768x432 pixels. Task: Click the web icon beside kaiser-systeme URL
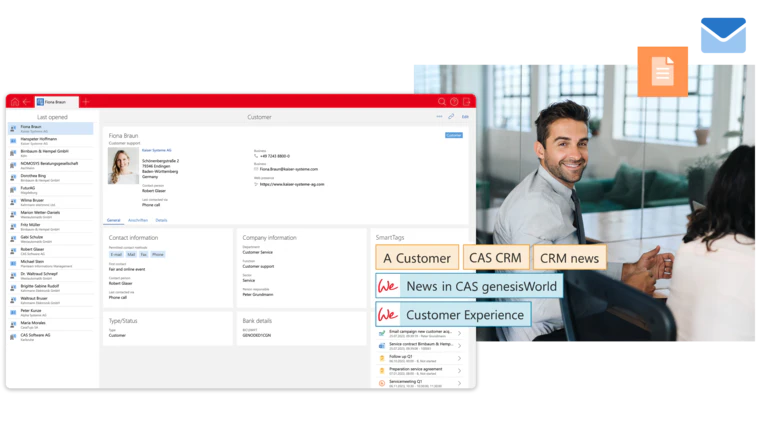[x=256, y=185]
